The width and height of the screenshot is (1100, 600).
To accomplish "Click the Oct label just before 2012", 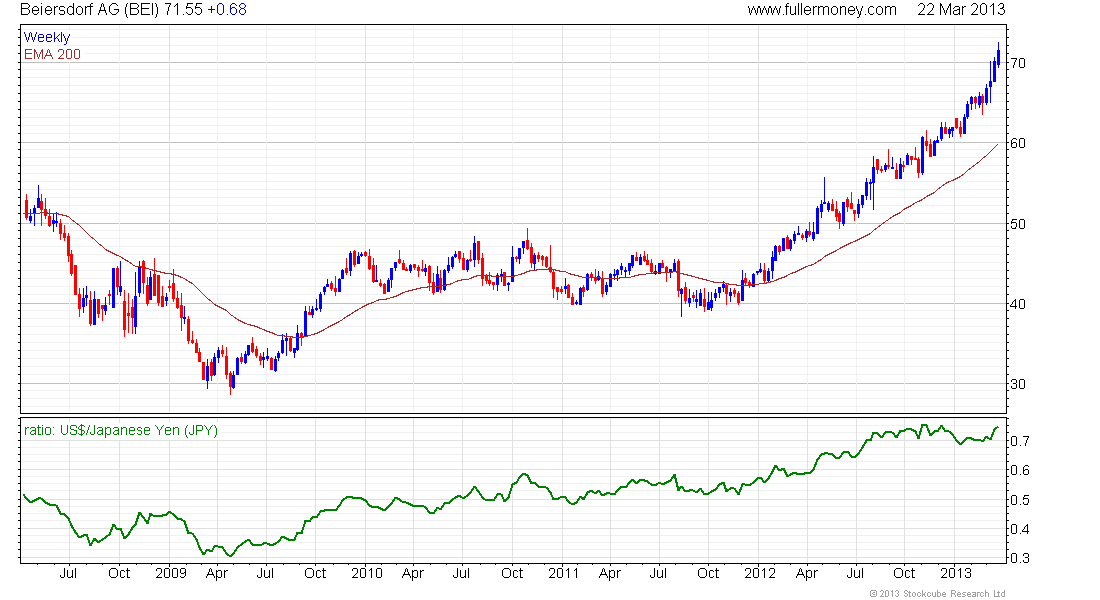I will click(x=708, y=573).
